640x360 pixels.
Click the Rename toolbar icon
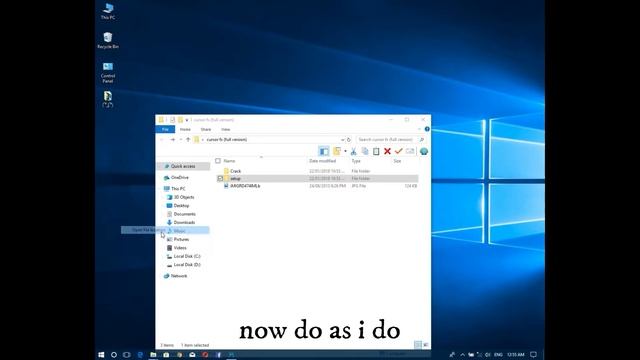click(x=410, y=151)
